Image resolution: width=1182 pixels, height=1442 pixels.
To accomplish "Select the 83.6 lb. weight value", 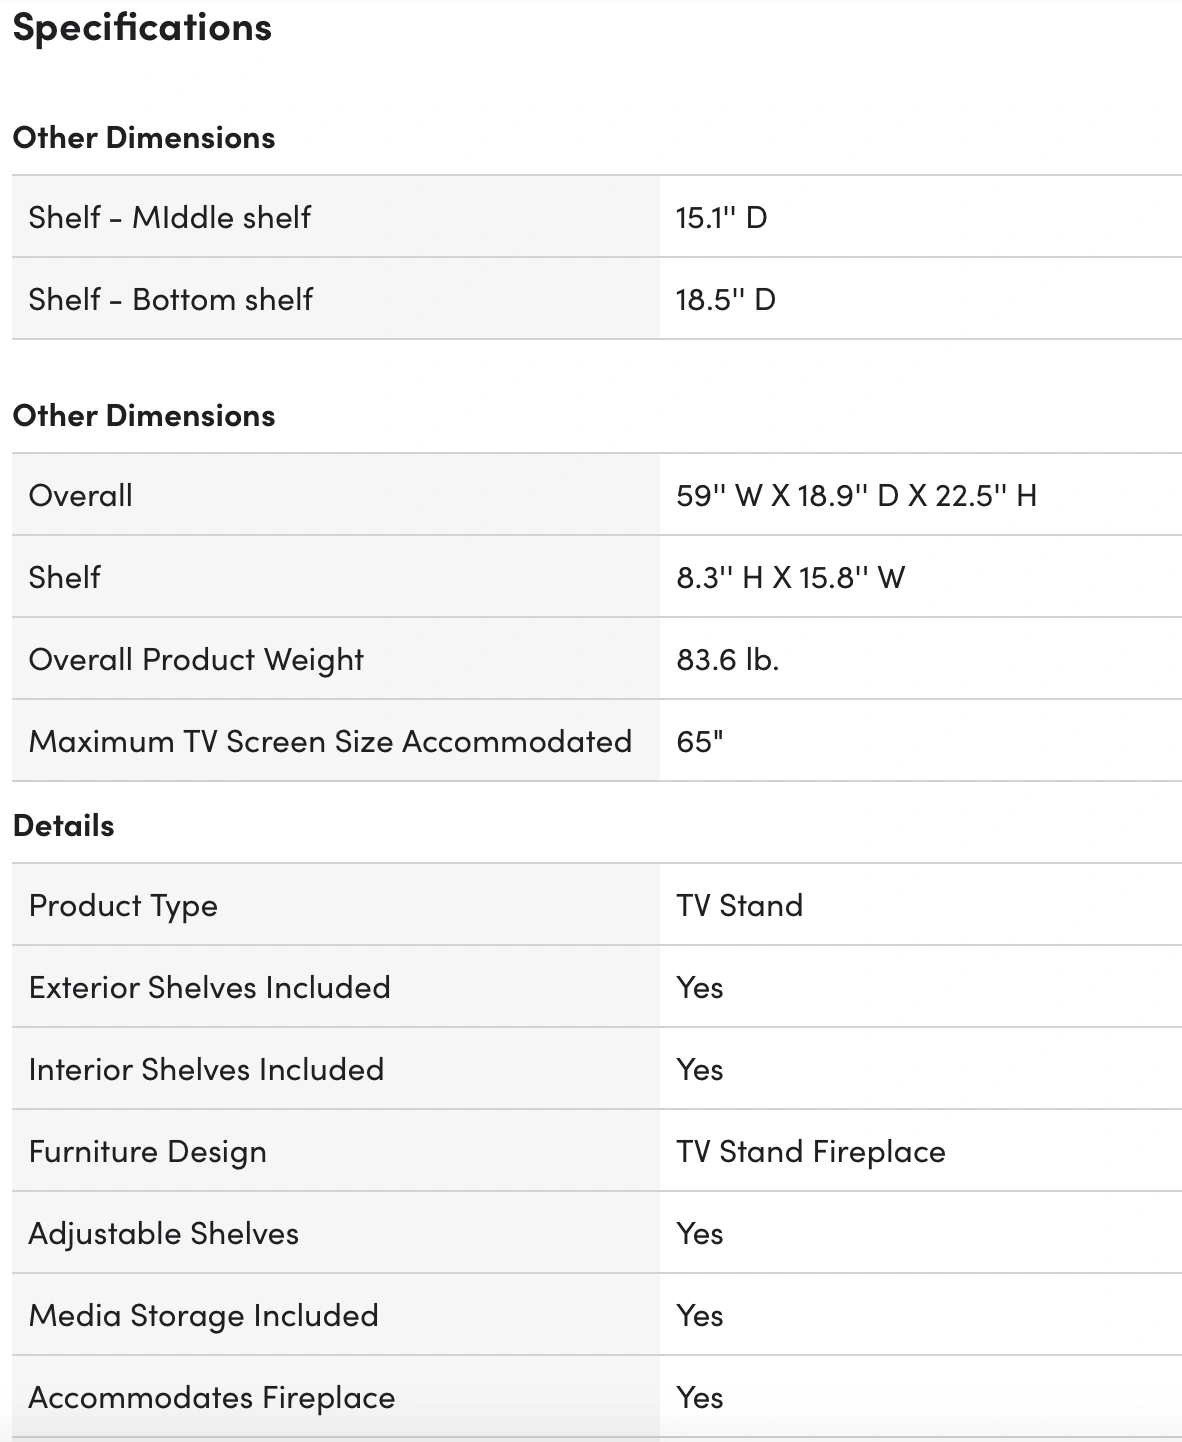I will (x=727, y=659).
